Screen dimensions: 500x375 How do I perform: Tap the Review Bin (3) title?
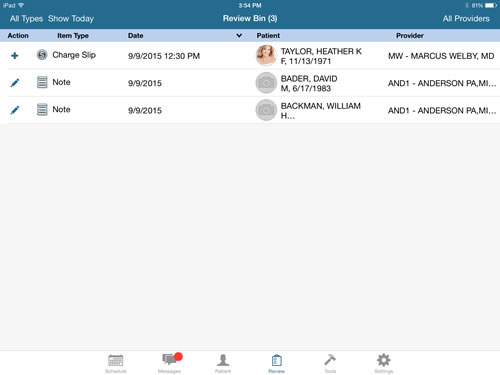pos(250,18)
